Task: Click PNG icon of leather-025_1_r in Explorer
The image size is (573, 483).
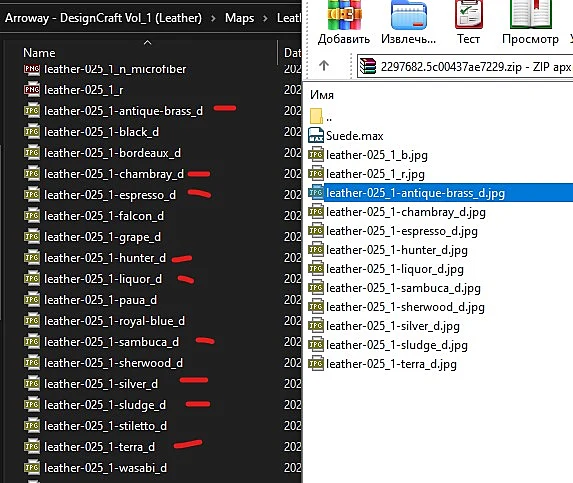Action: [32, 90]
